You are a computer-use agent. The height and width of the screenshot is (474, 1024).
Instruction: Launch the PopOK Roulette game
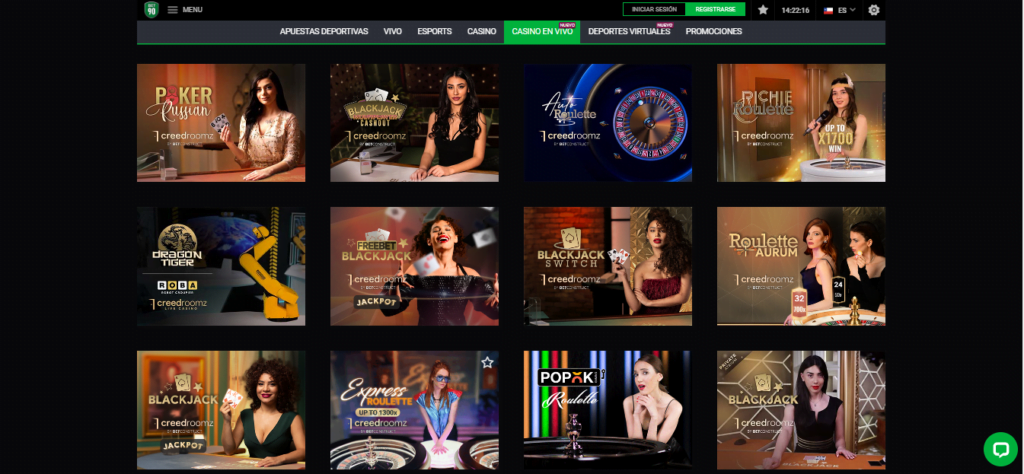click(x=608, y=409)
